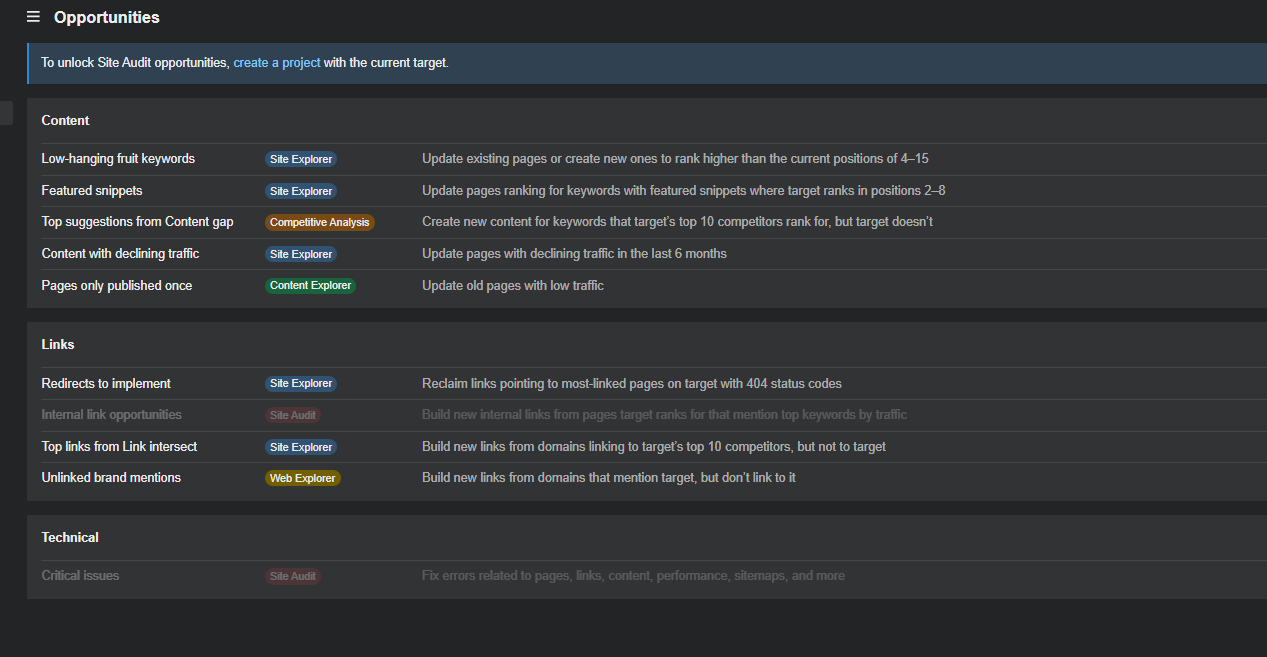1267x657 pixels.
Task: Click the Web Explorer yellow tag
Action: 303,479
